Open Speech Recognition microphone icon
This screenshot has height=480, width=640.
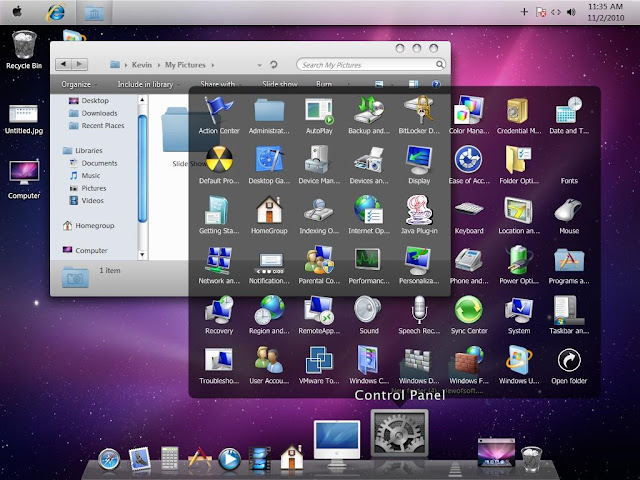point(419,310)
